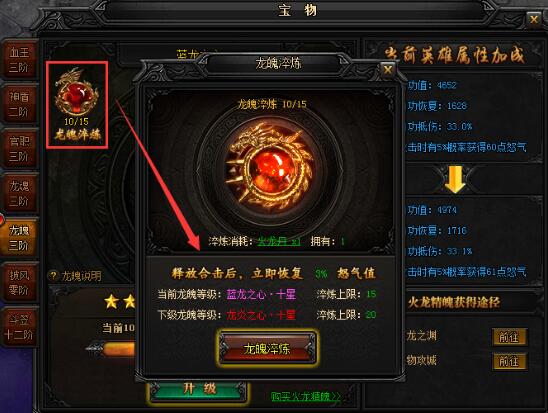Switch to the 斗笠 十二阶 tab
This screenshot has height=413, width=548.
pyautogui.click(x=19, y=327)
